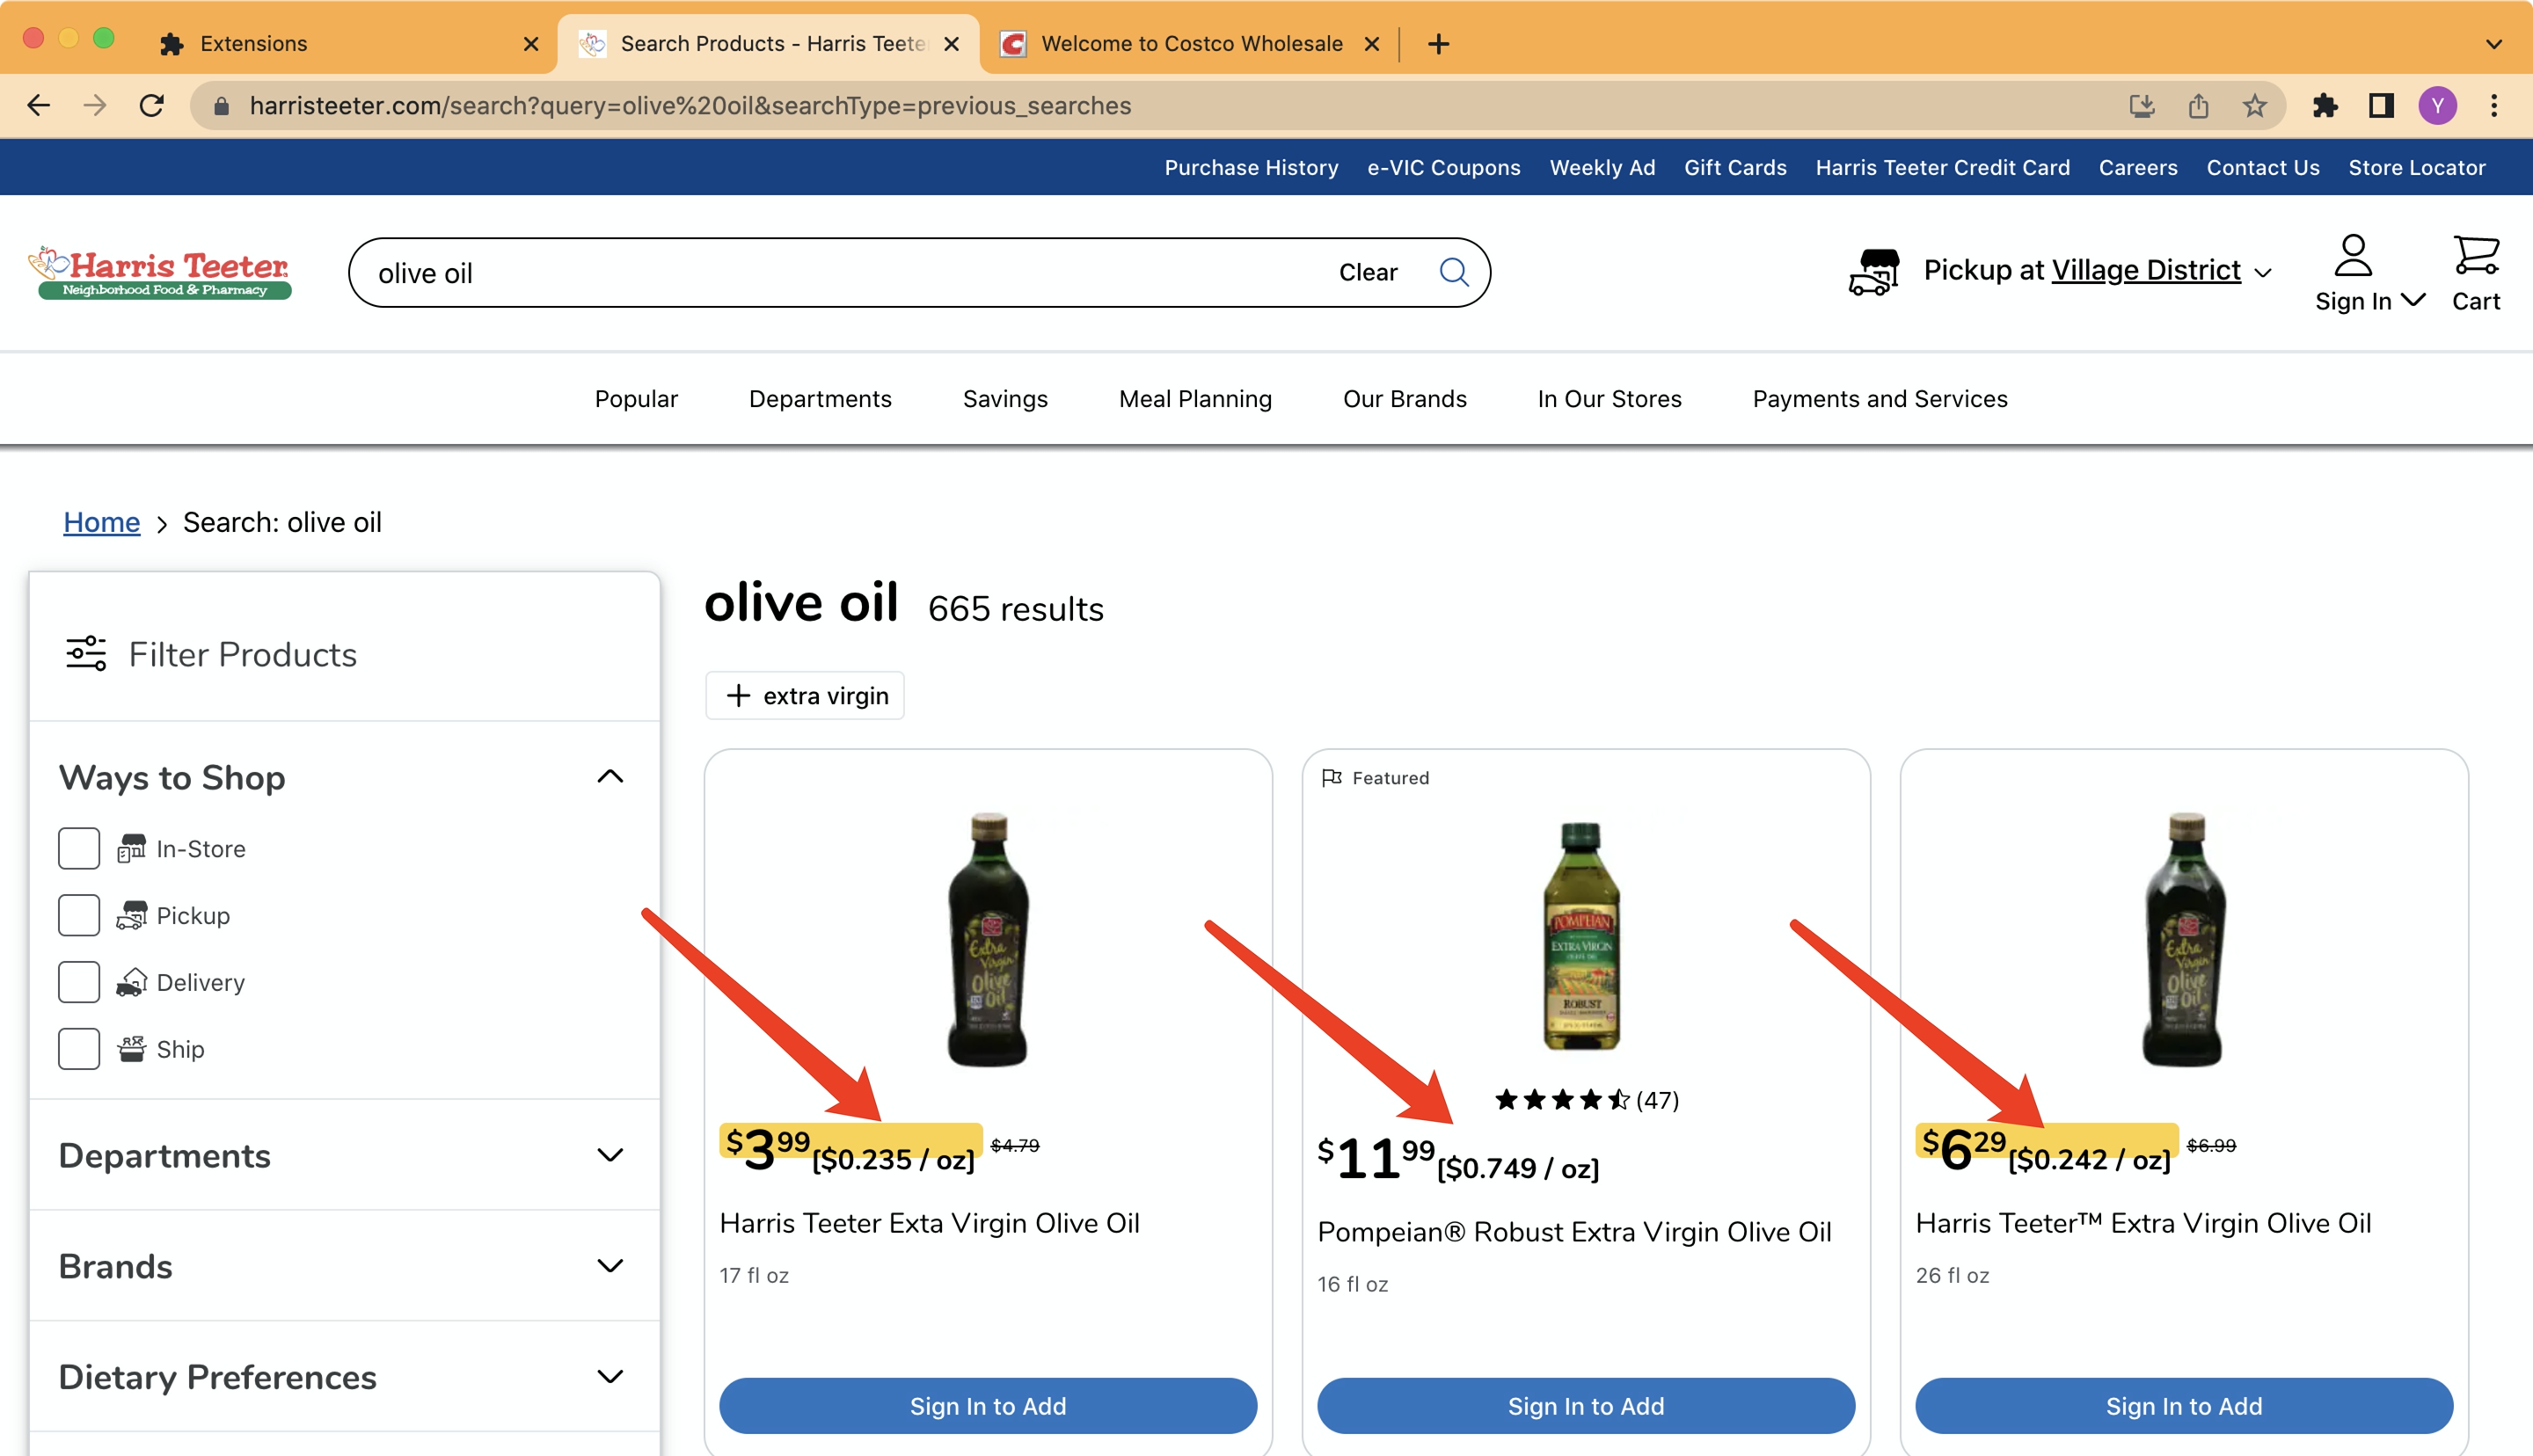2533x1456 pixels.
Task: Expand the Departments filter section
Action: [x=609, y=1155]
